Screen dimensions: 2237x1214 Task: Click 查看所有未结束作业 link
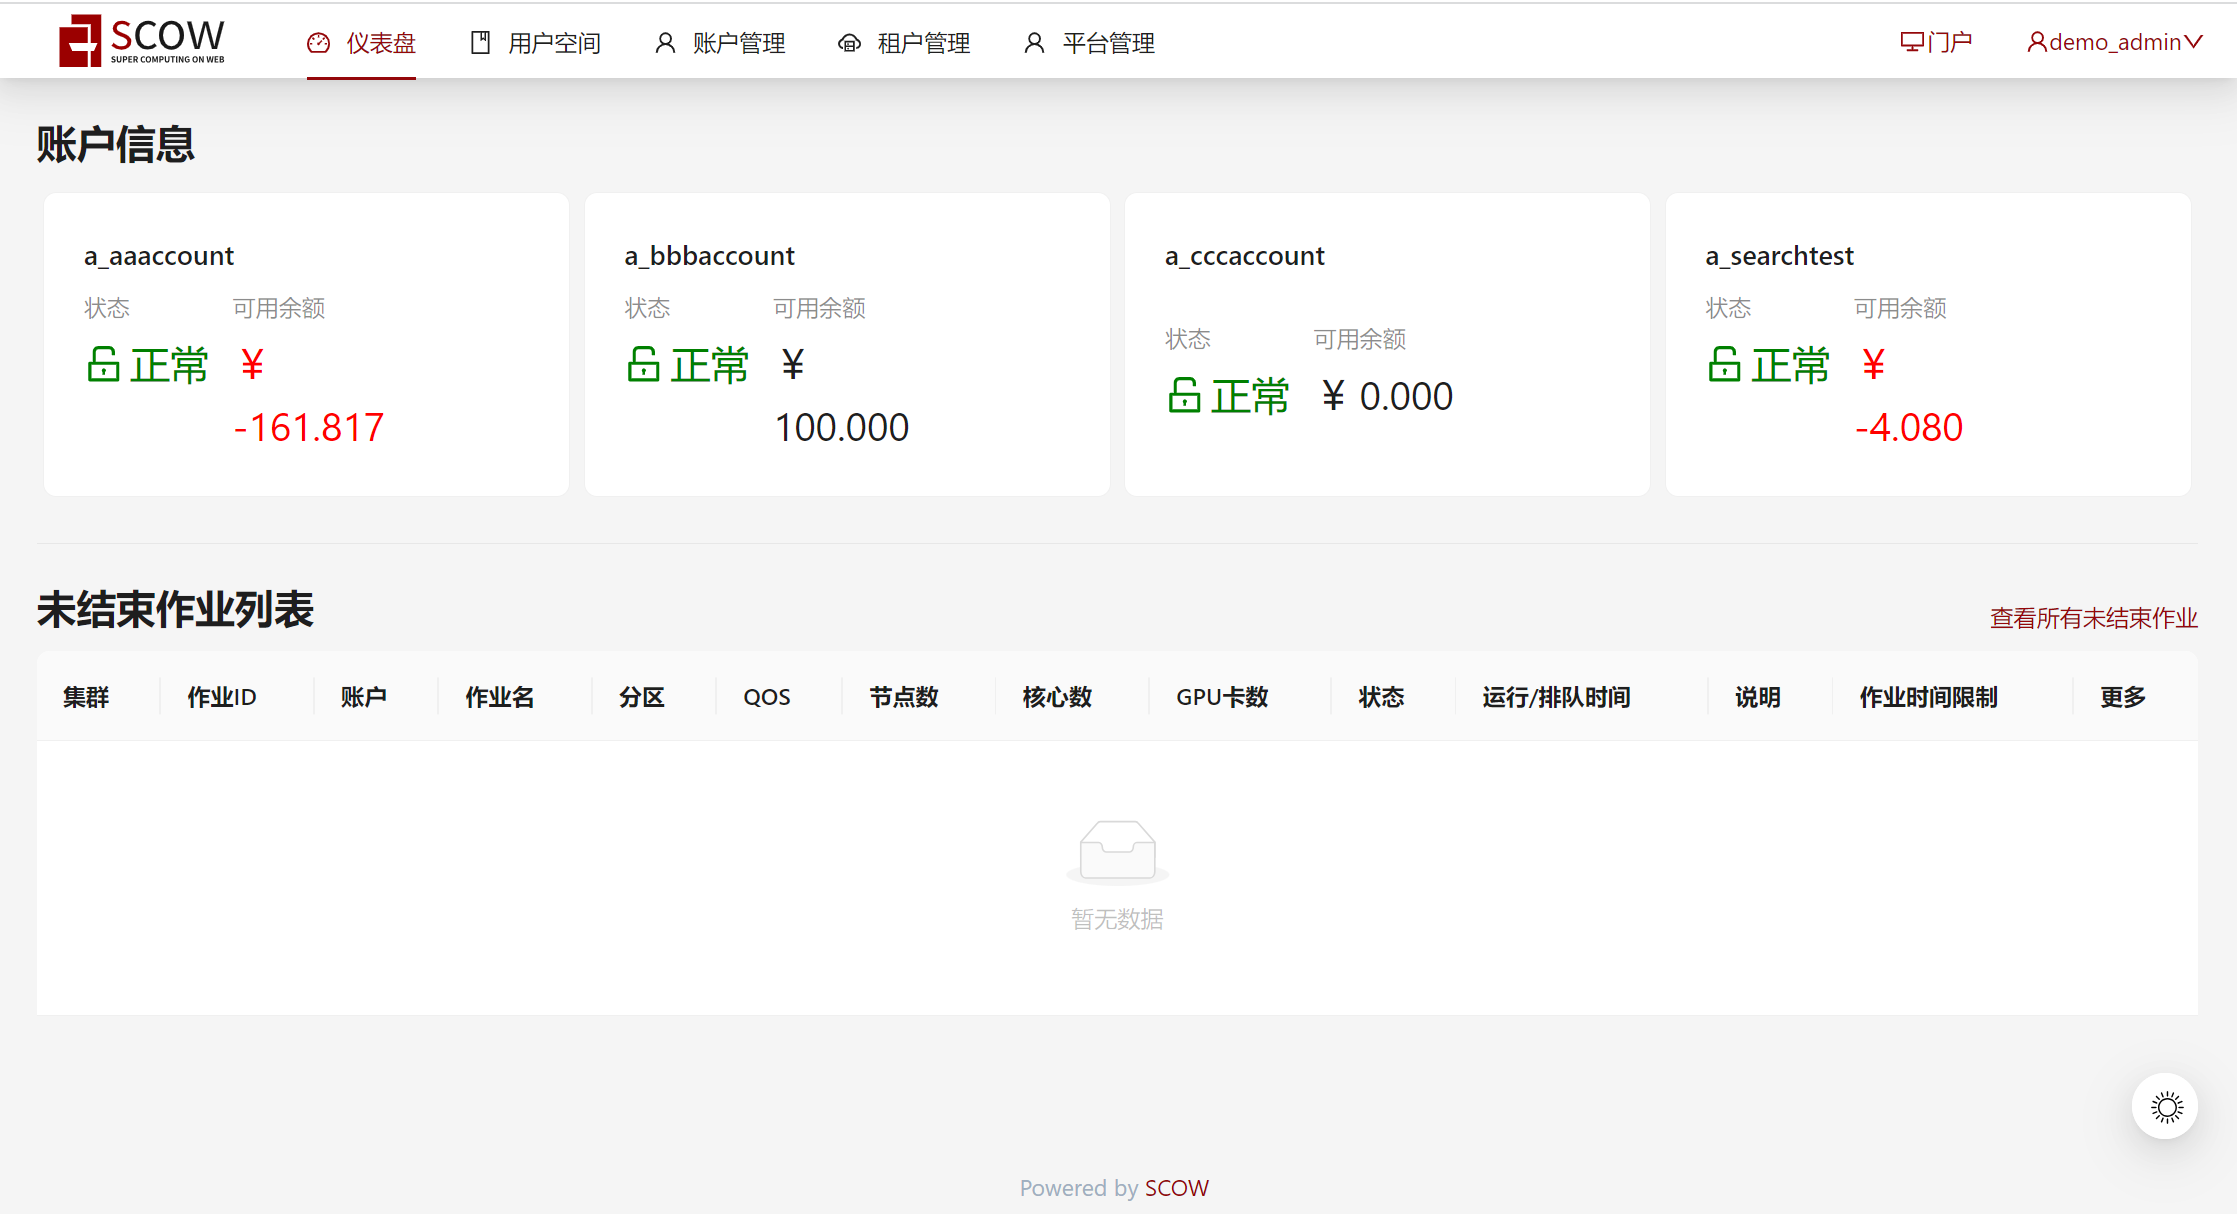click(2093, 618)
